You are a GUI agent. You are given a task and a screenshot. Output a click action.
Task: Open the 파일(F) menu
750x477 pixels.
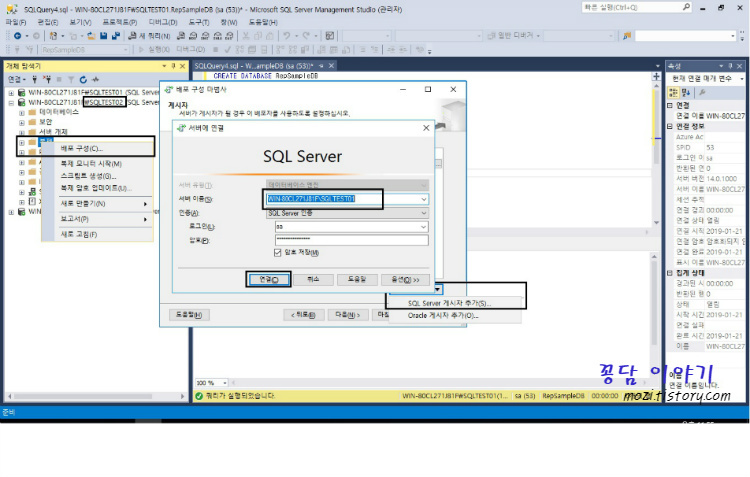(16, 22)
